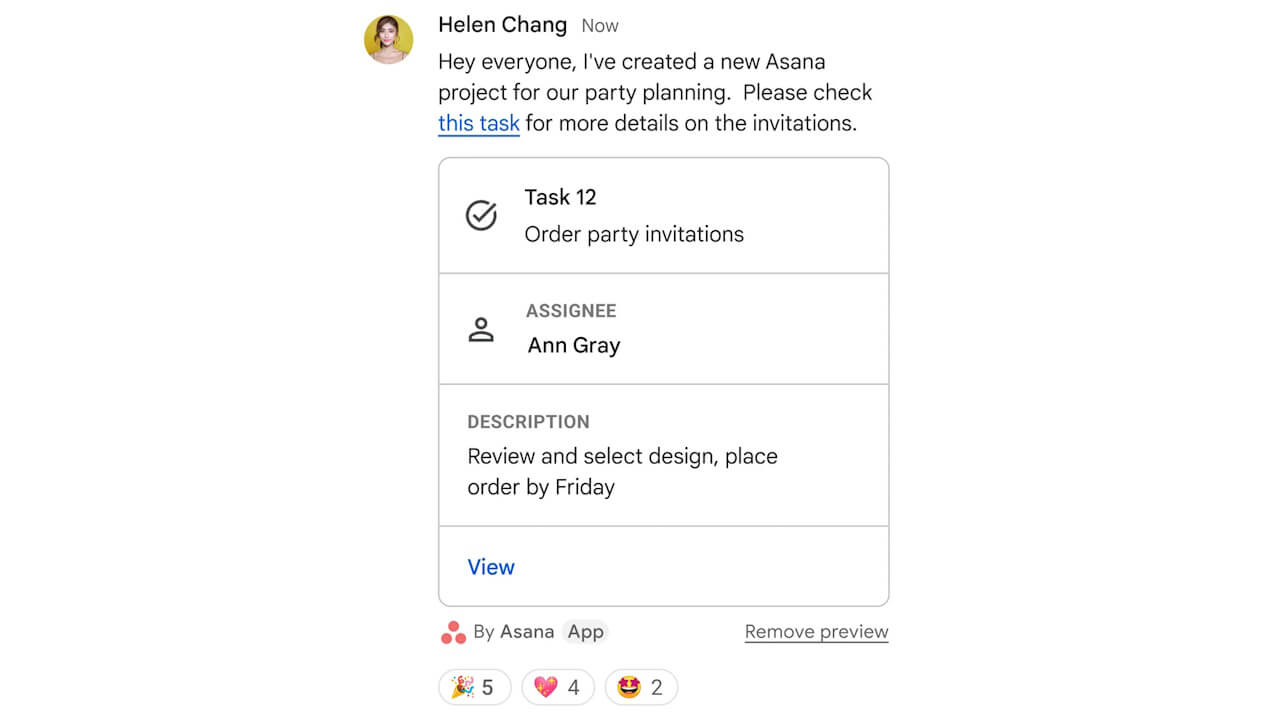Open the this task hyperlink
Viewport: 1280px width, 720px height.
478,123
